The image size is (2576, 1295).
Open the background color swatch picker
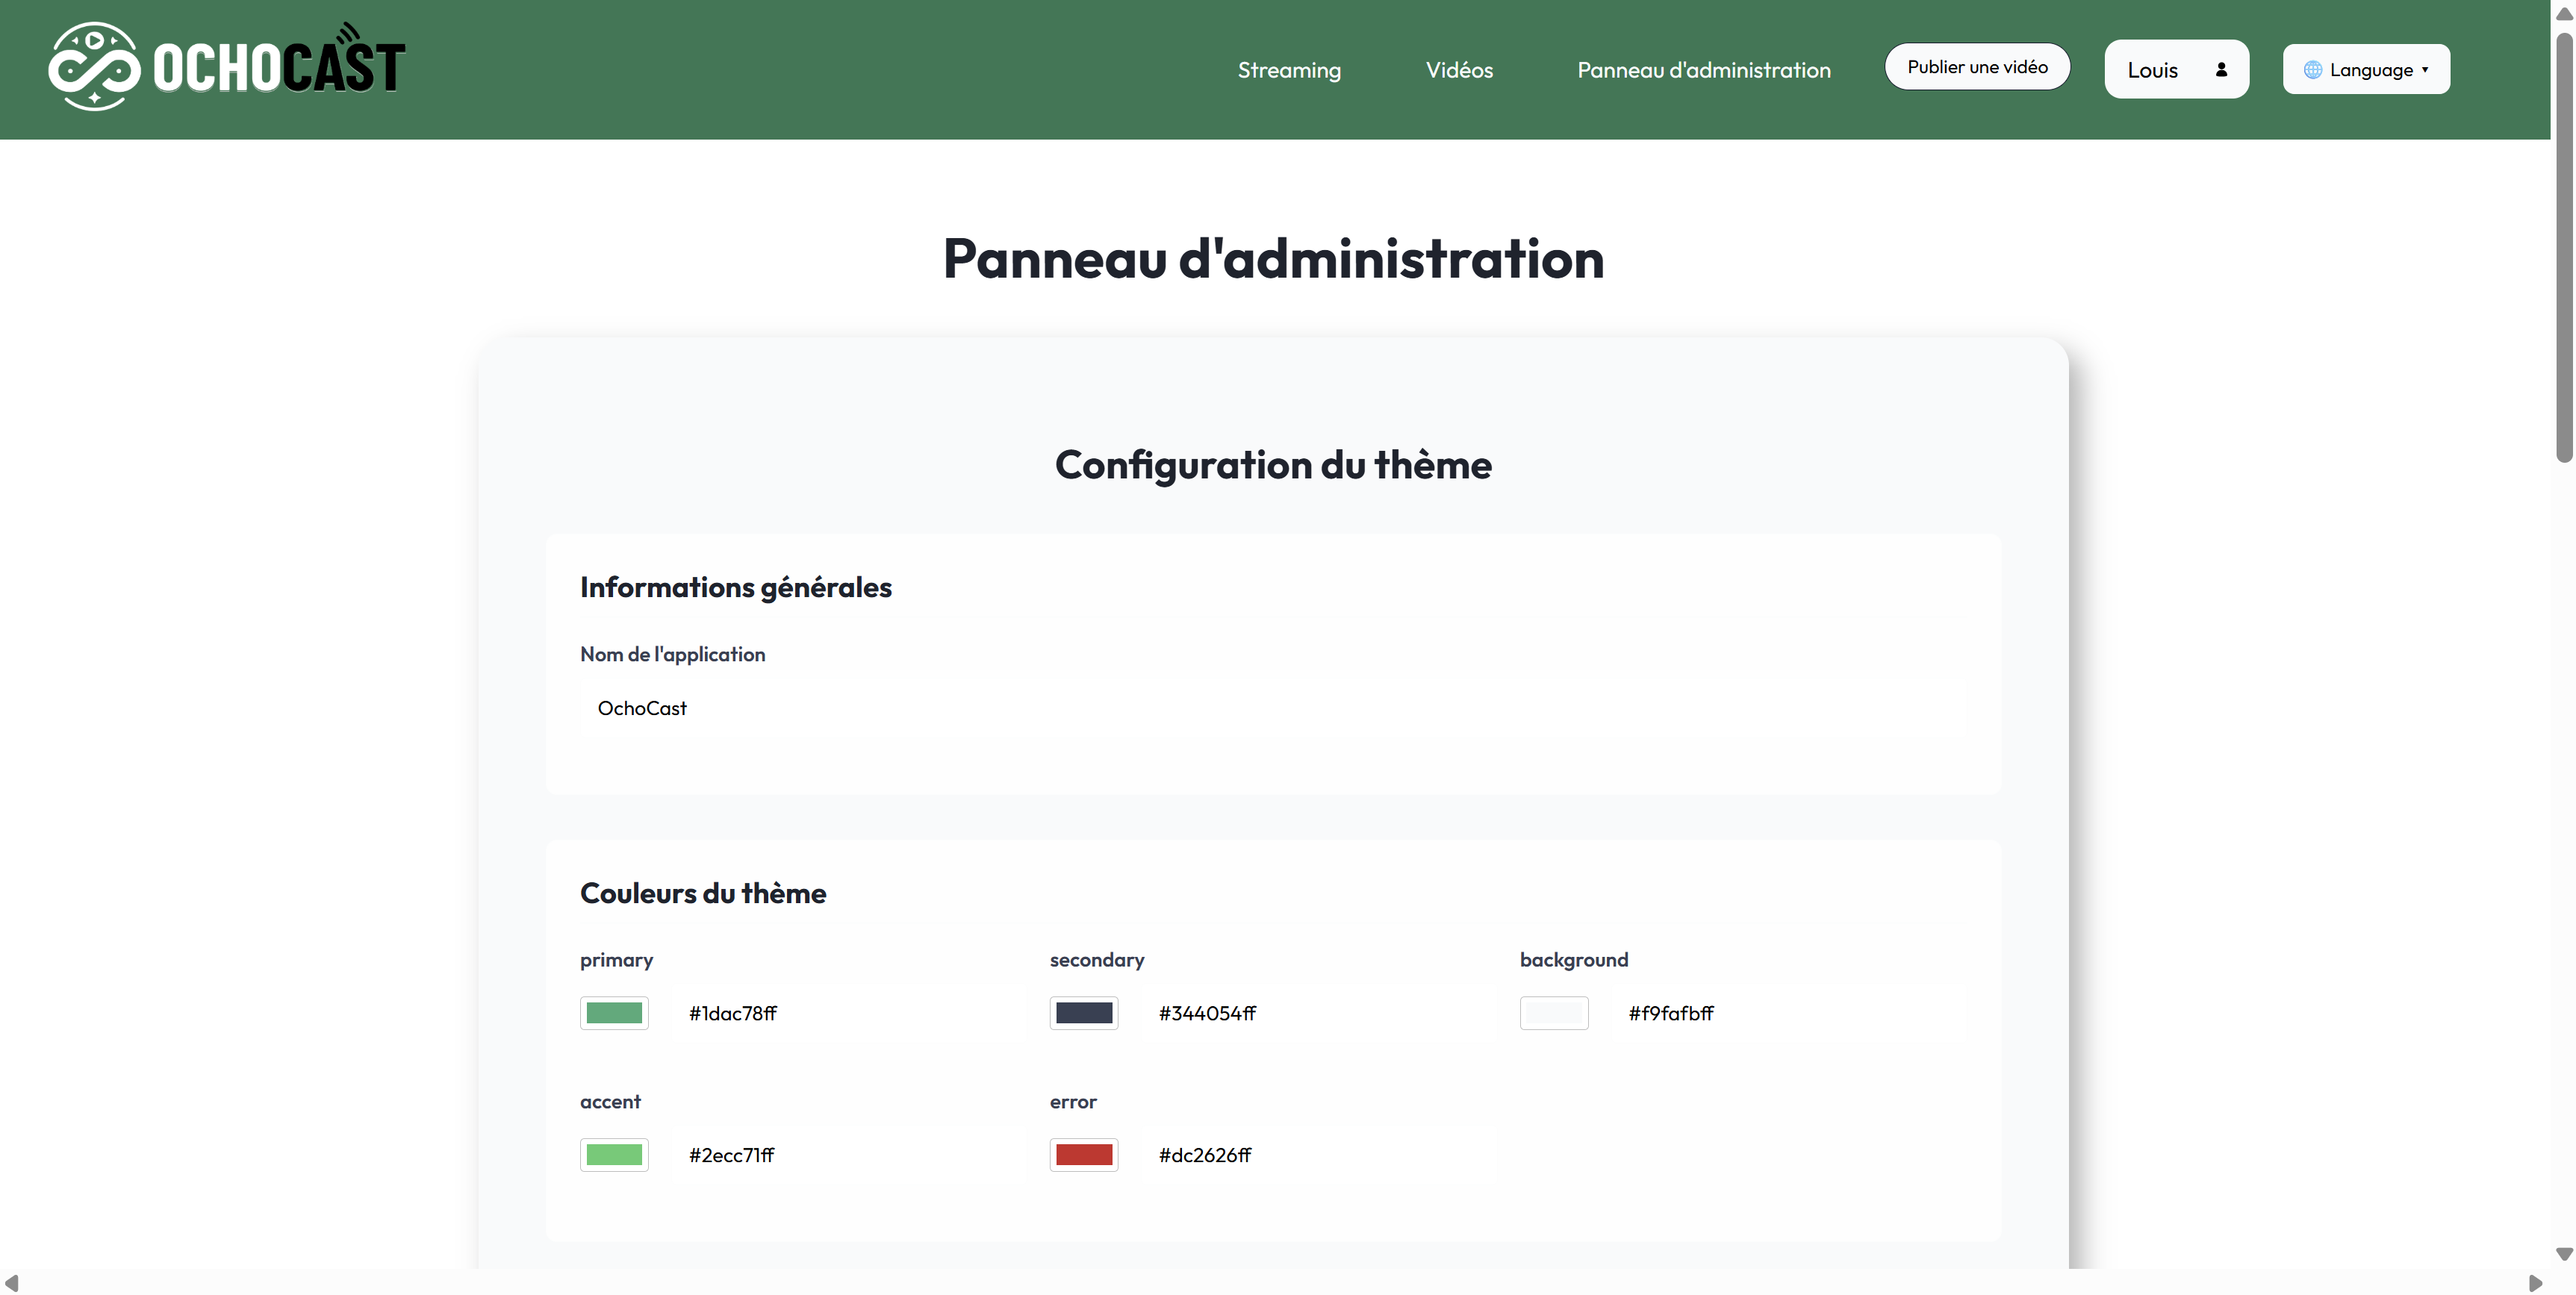1553,1013
